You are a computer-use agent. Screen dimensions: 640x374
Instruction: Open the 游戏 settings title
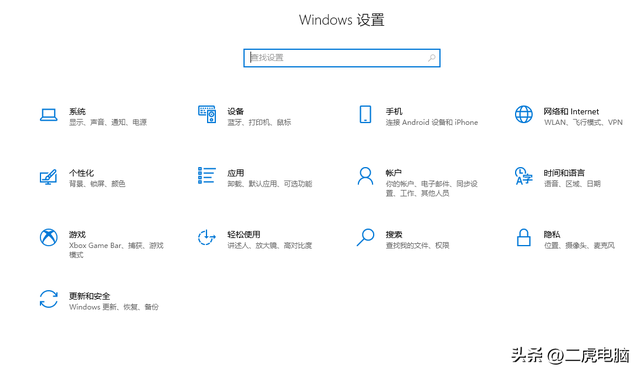coord(77,235)
